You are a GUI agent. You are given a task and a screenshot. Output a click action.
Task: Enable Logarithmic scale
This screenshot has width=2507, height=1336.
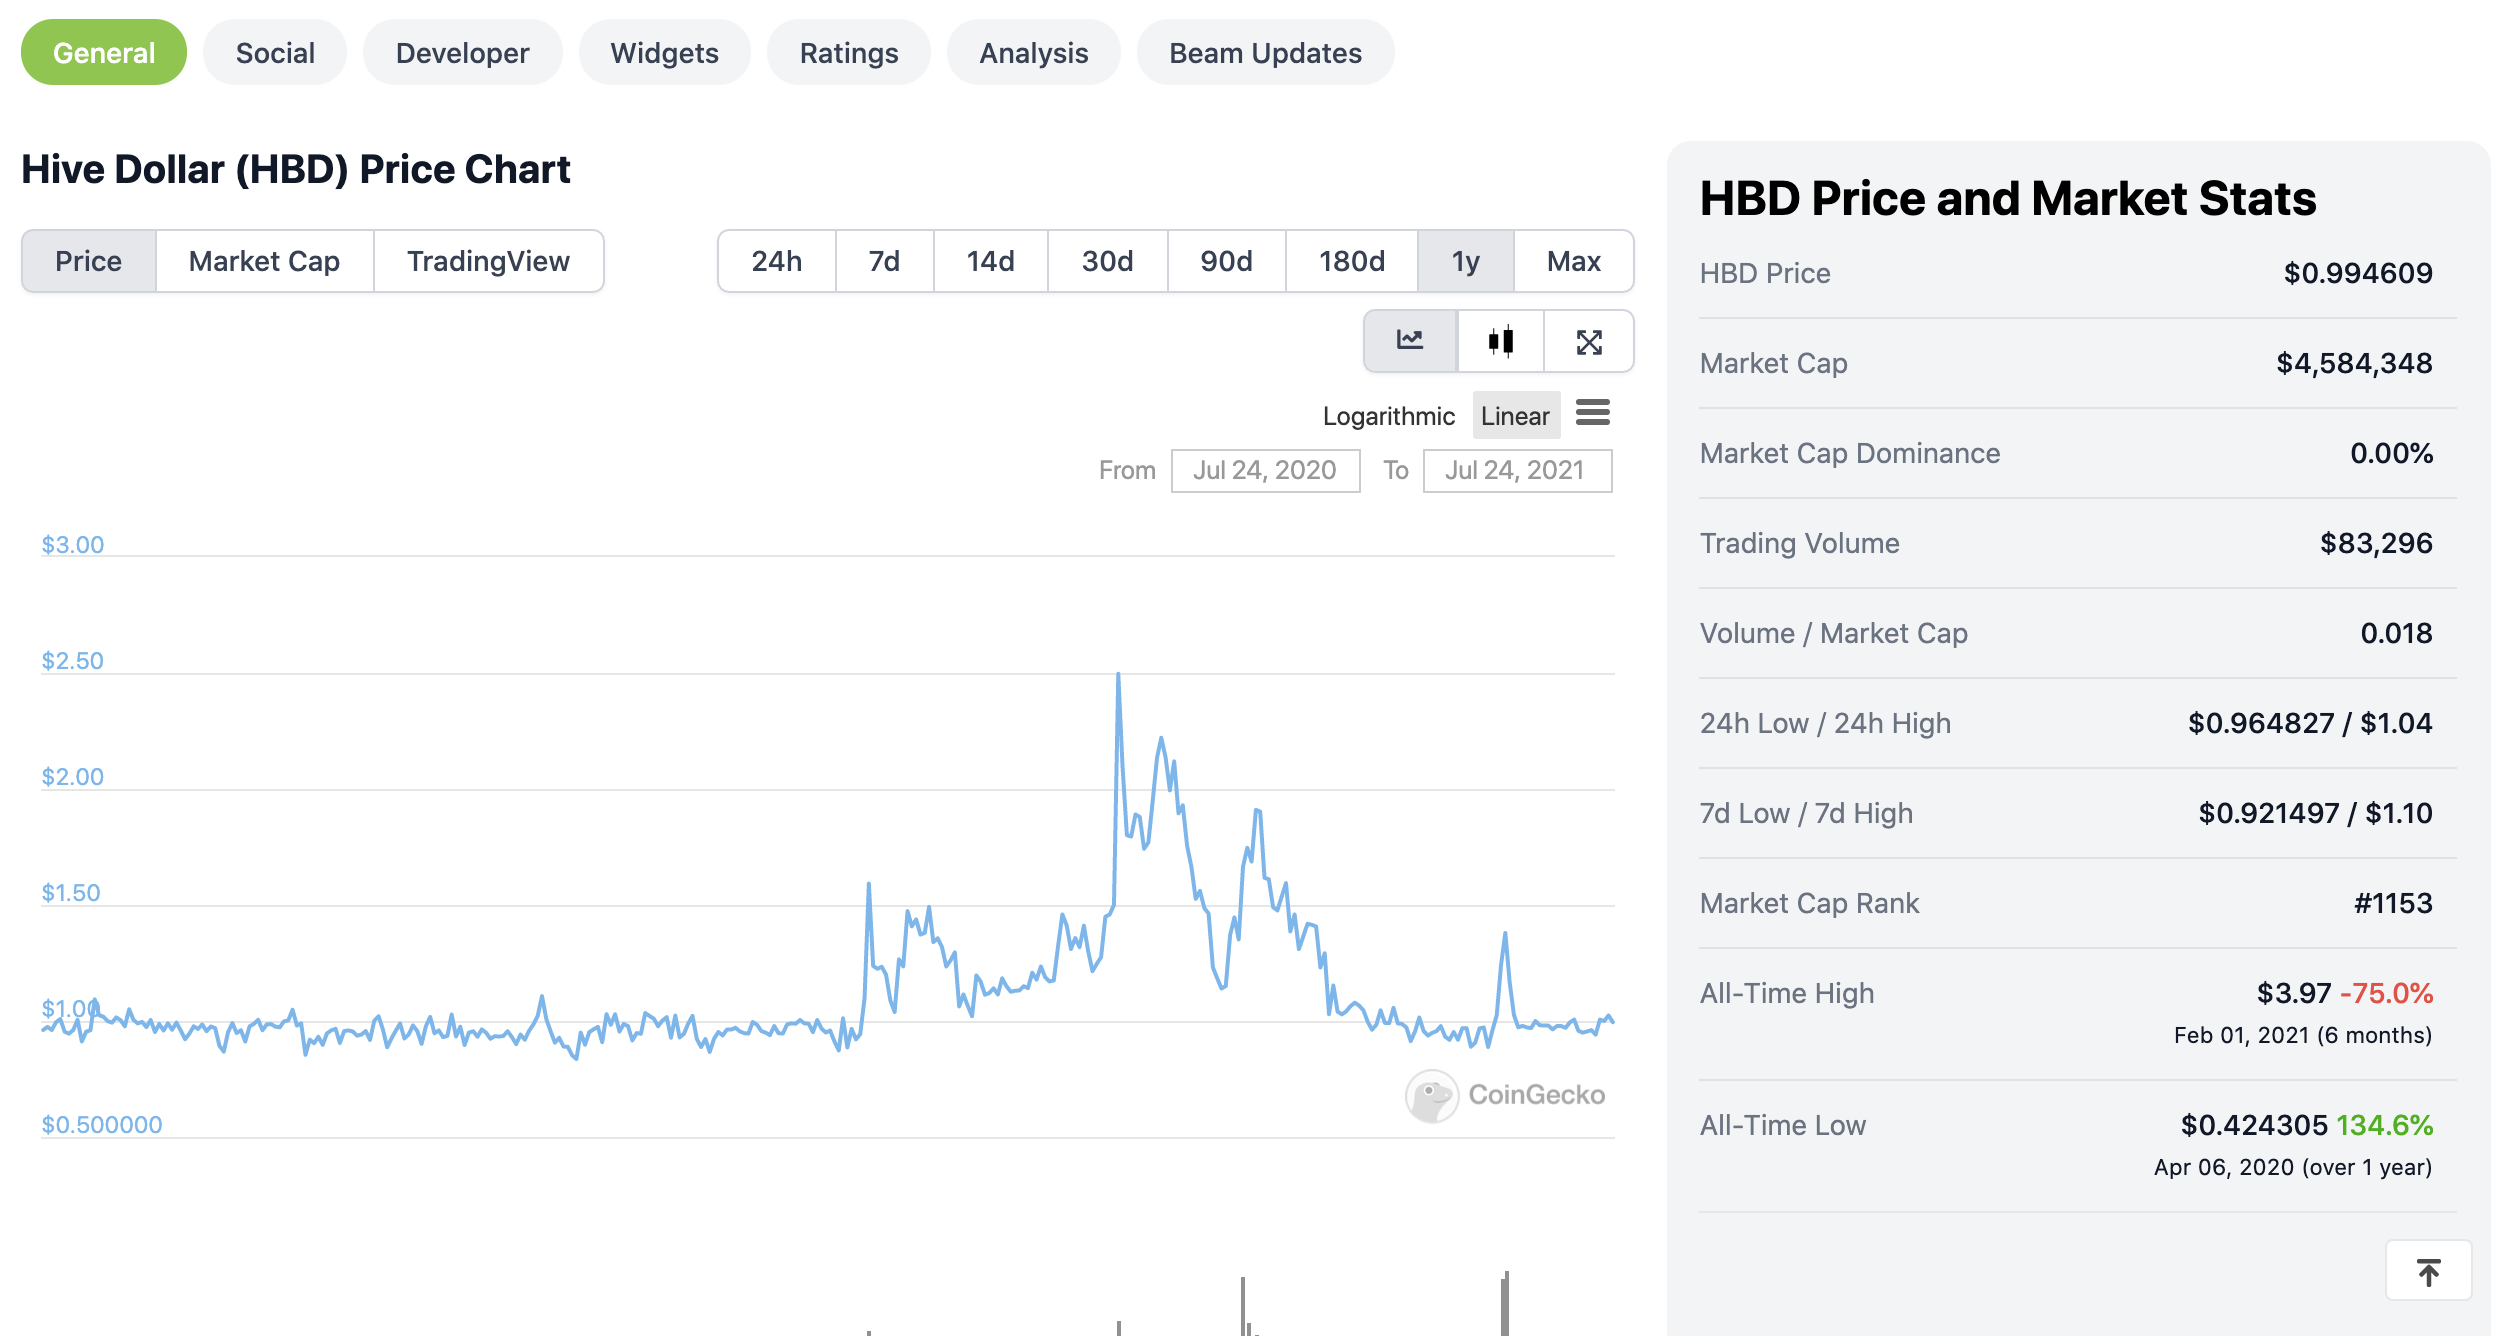(x=1388, y=416)
